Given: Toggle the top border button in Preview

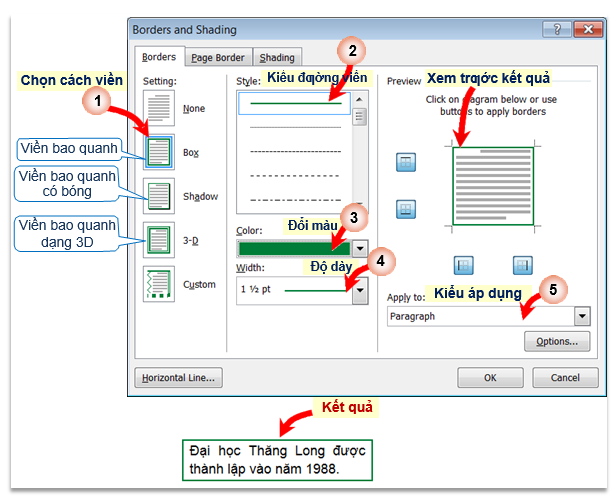Looking at the screenshot, I should pyautogui.click(x=406, y=163).
